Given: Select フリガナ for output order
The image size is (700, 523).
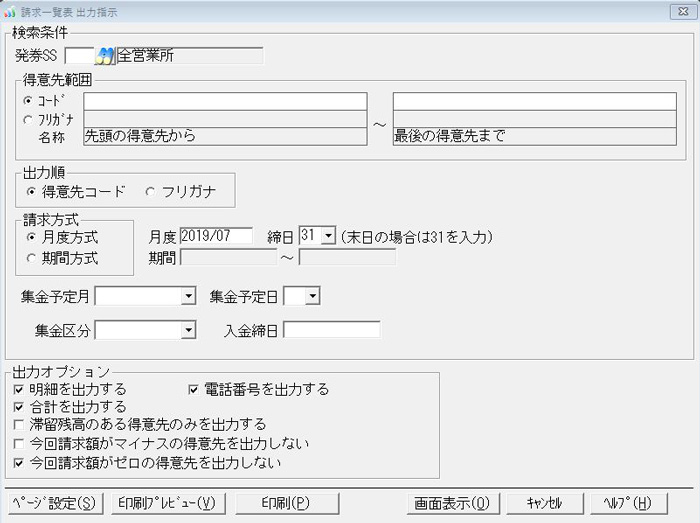Looking at the screenshot, I should (152, 190).
